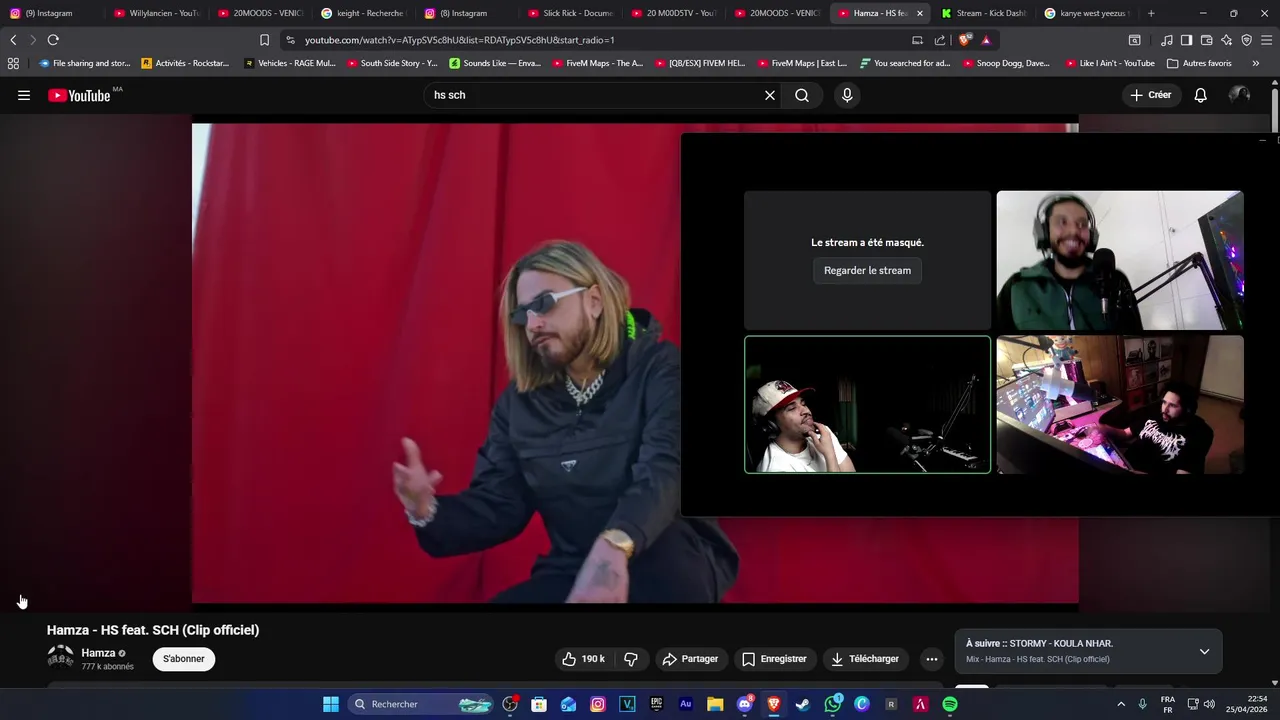Open the Brave playlist music note icon

point(1167,40)
